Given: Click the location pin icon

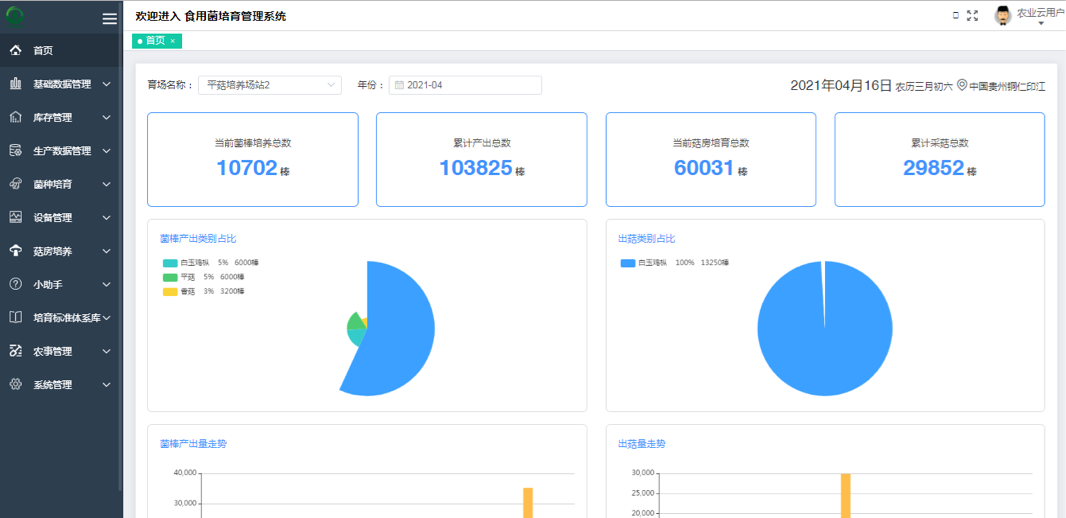Looking at the screenshot, I should click(x=962, y=86).
